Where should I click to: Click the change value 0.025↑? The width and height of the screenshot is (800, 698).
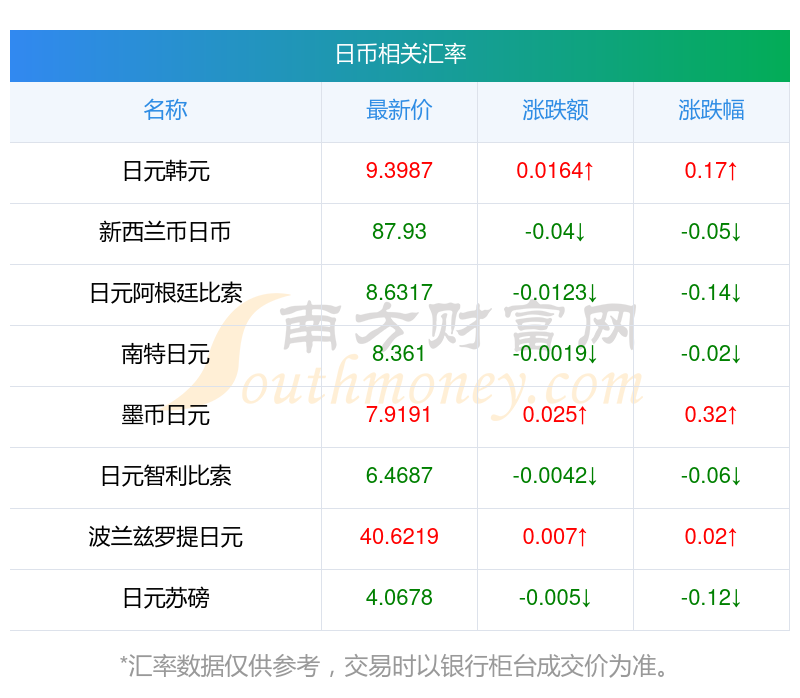pyautogui.click(x=555, y=414)
